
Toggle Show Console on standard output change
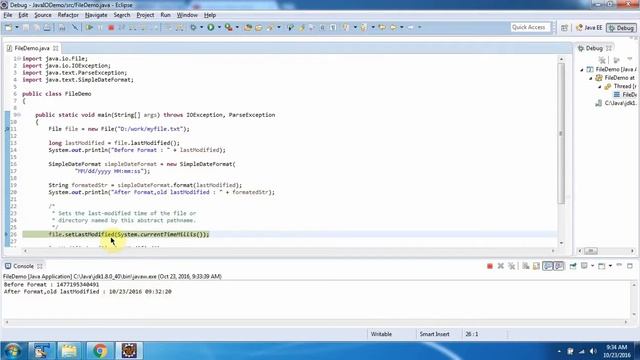click(548, 266)
